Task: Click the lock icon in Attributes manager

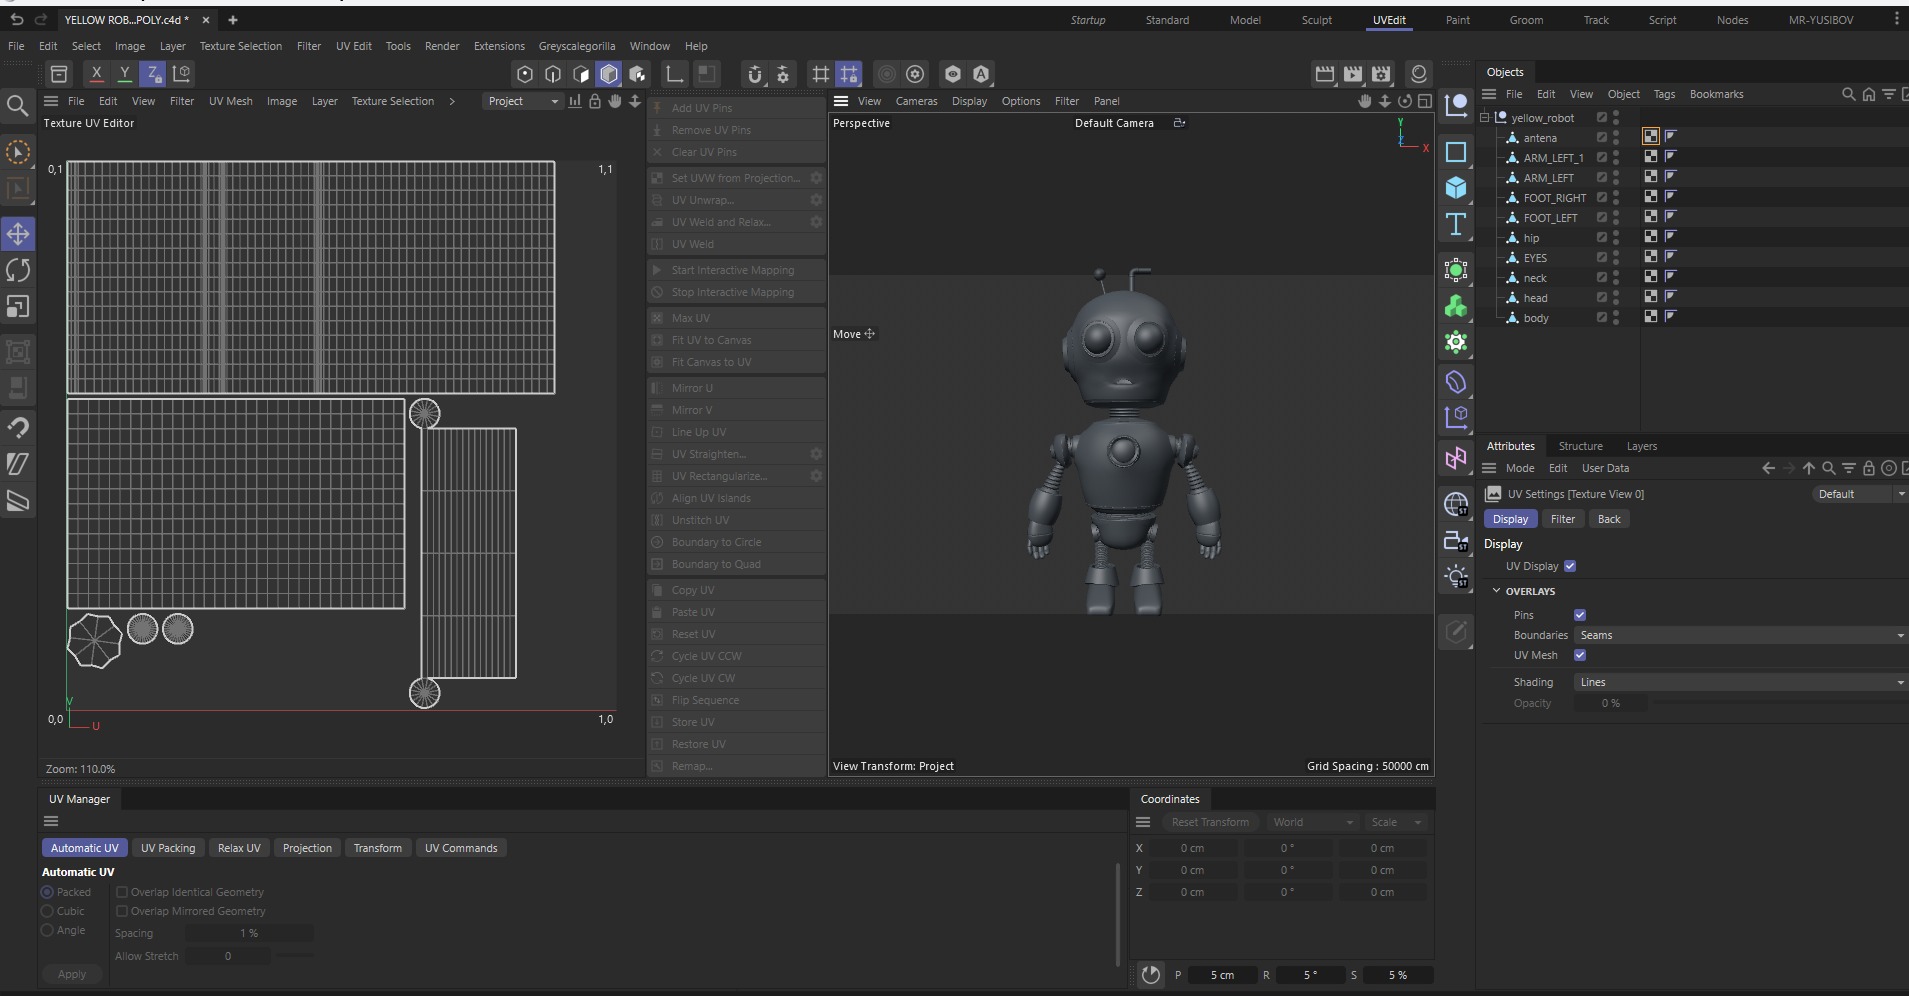Action: (x=1868, y=468)
